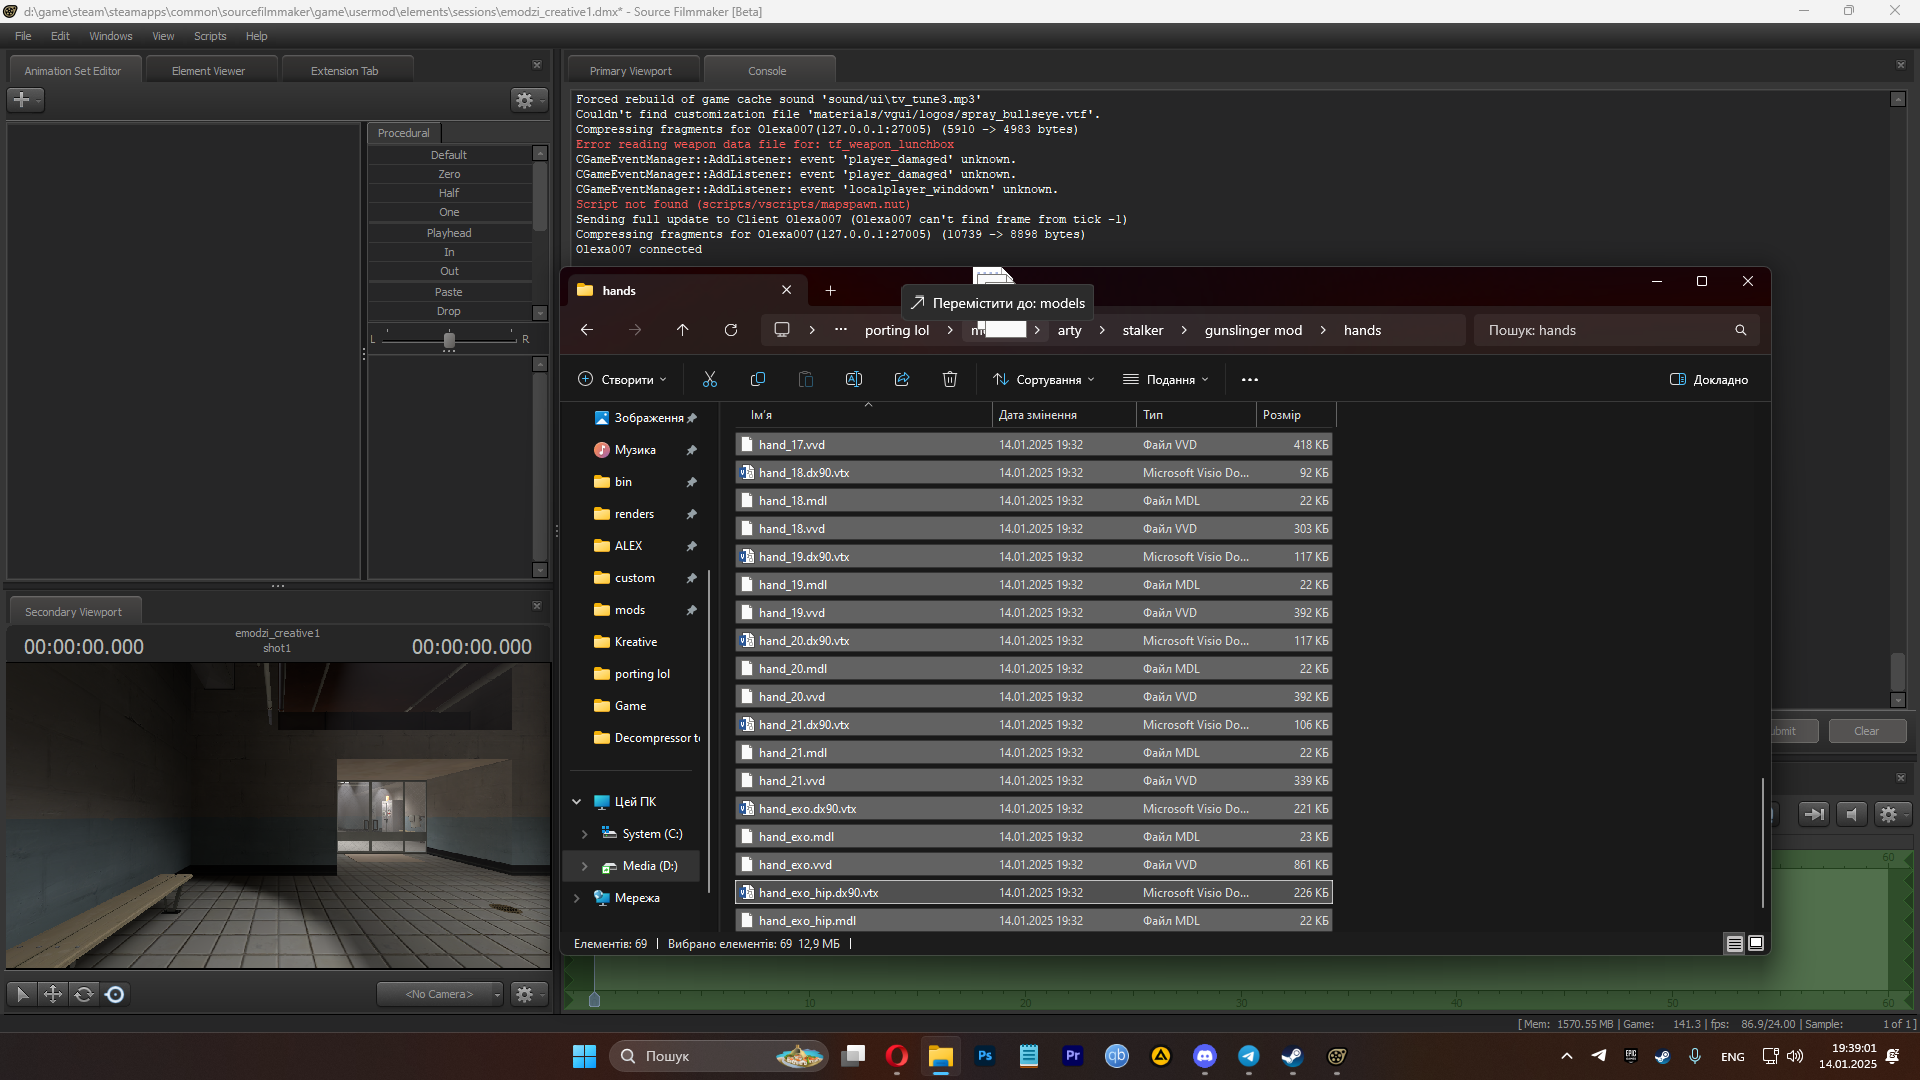Click the viewport settings gear icon
This screenshot has height=1080, width=1920.
point(524,994)
